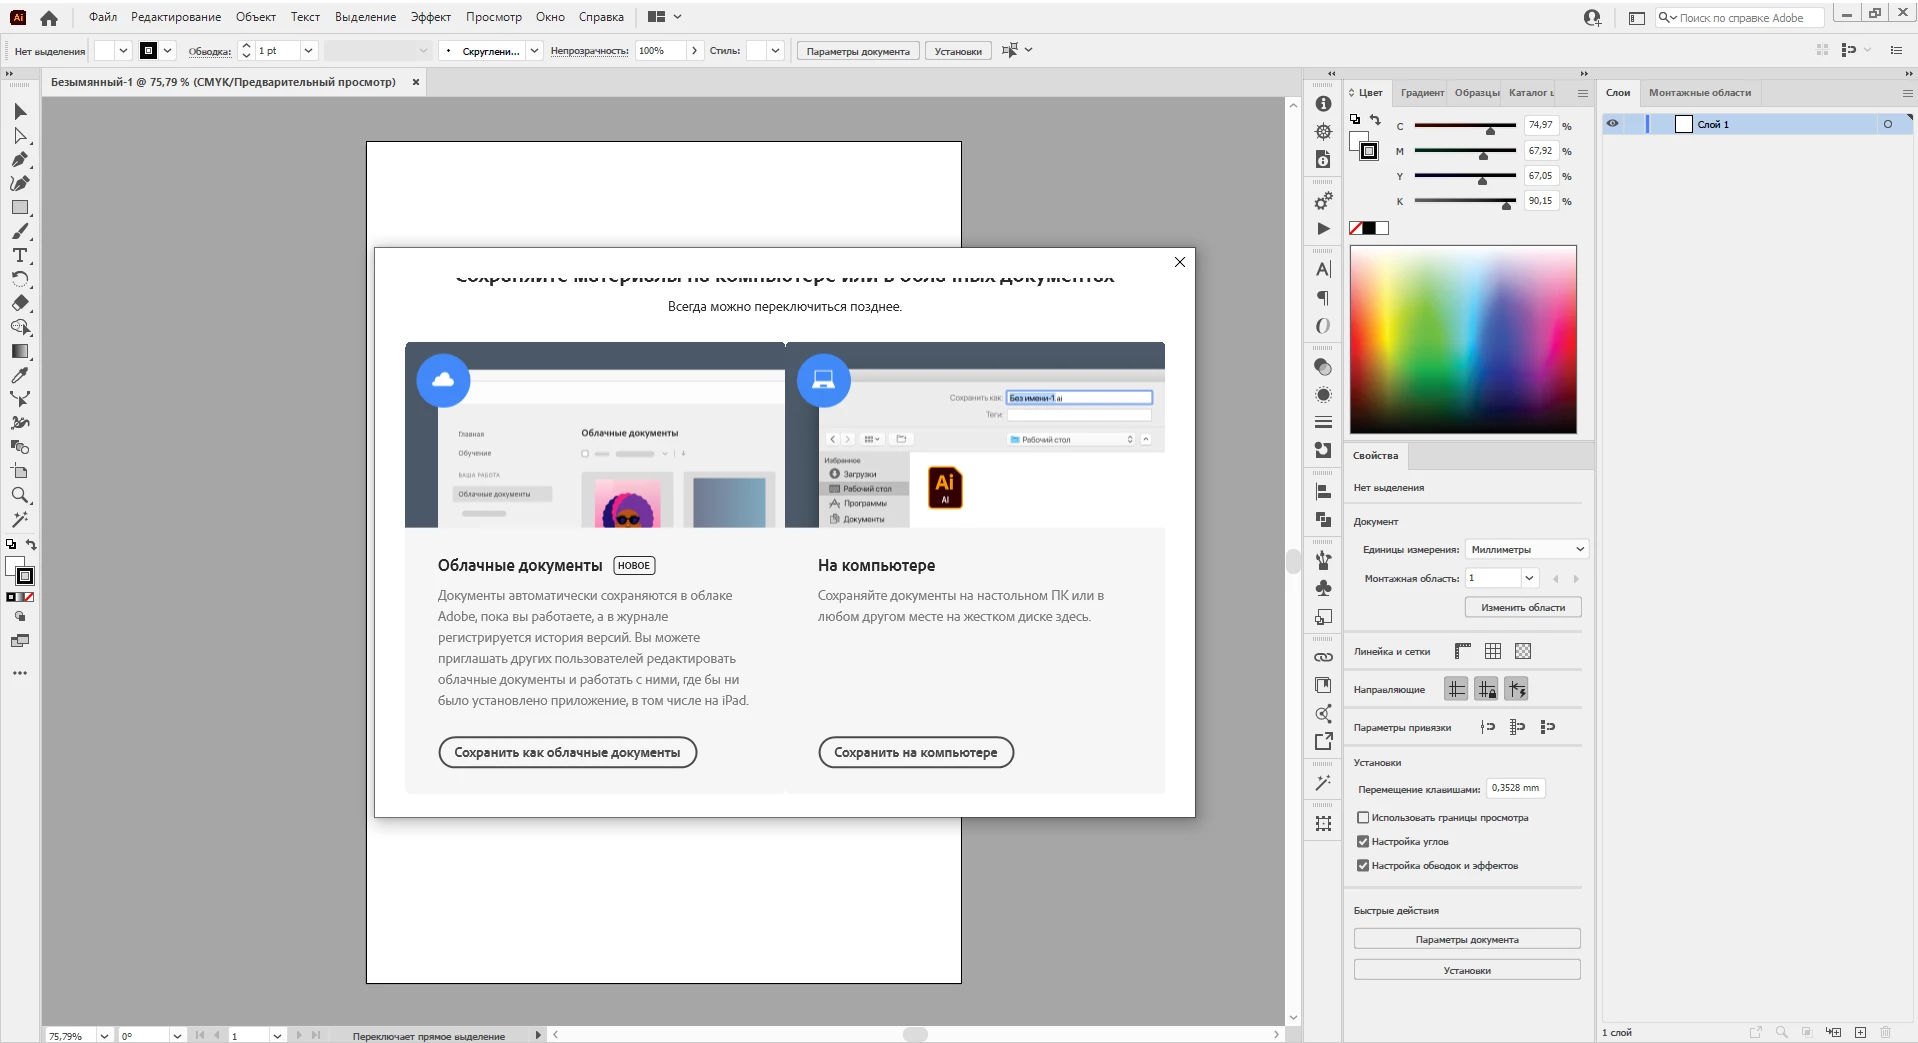Screen dimensions: 1918x1043
Task: Toggle show guides button
Action: (x=1456, y=689)
